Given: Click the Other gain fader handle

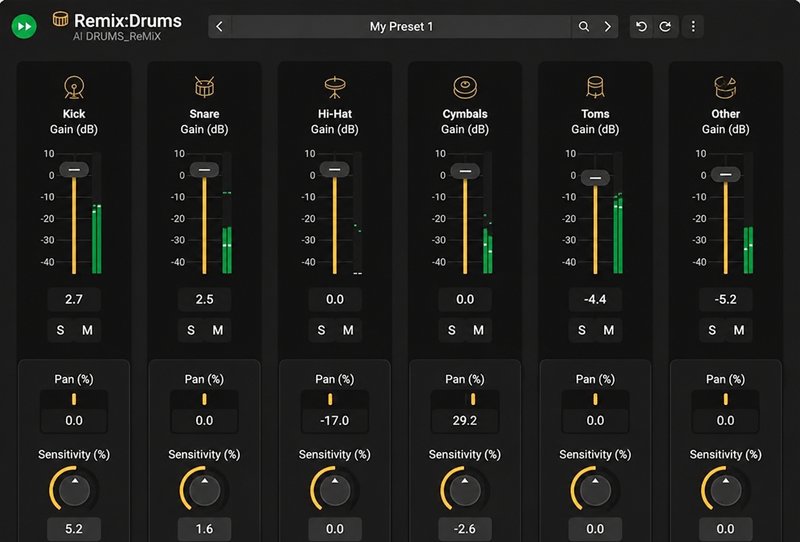Looking at the screenshot, I should [726, 175].
